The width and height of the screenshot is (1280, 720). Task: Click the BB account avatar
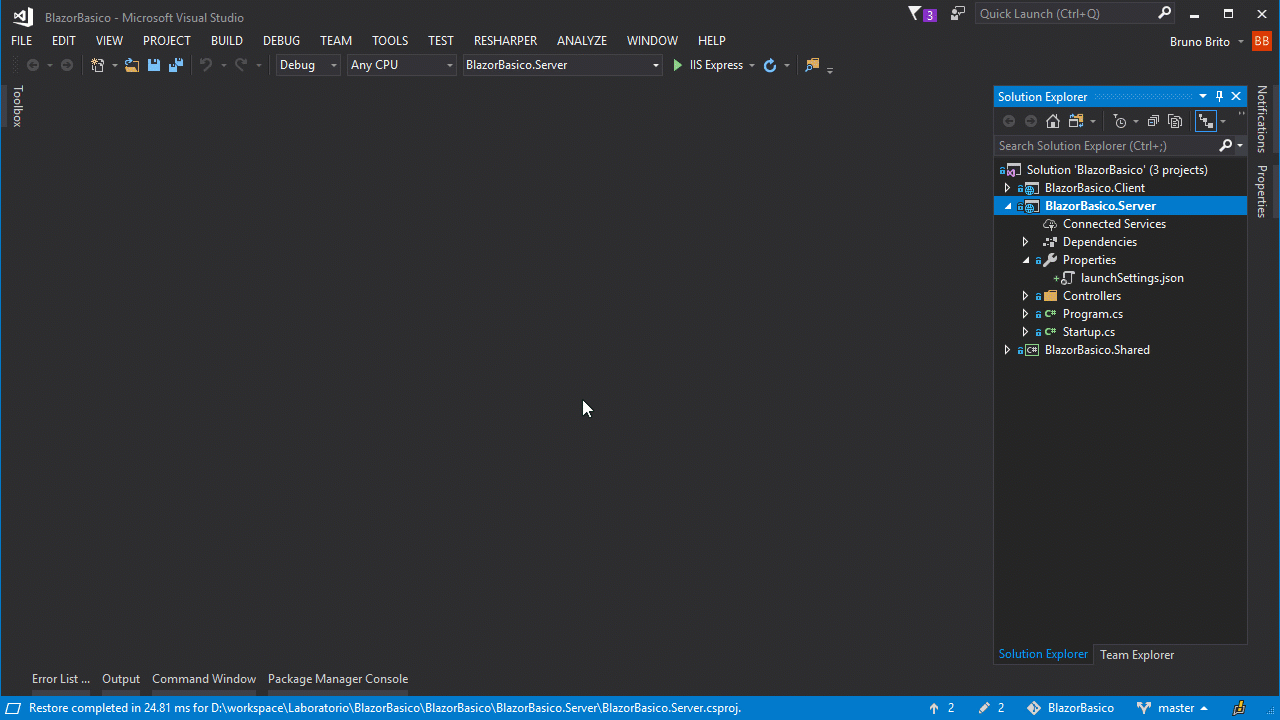click(x=1261, y=41)
